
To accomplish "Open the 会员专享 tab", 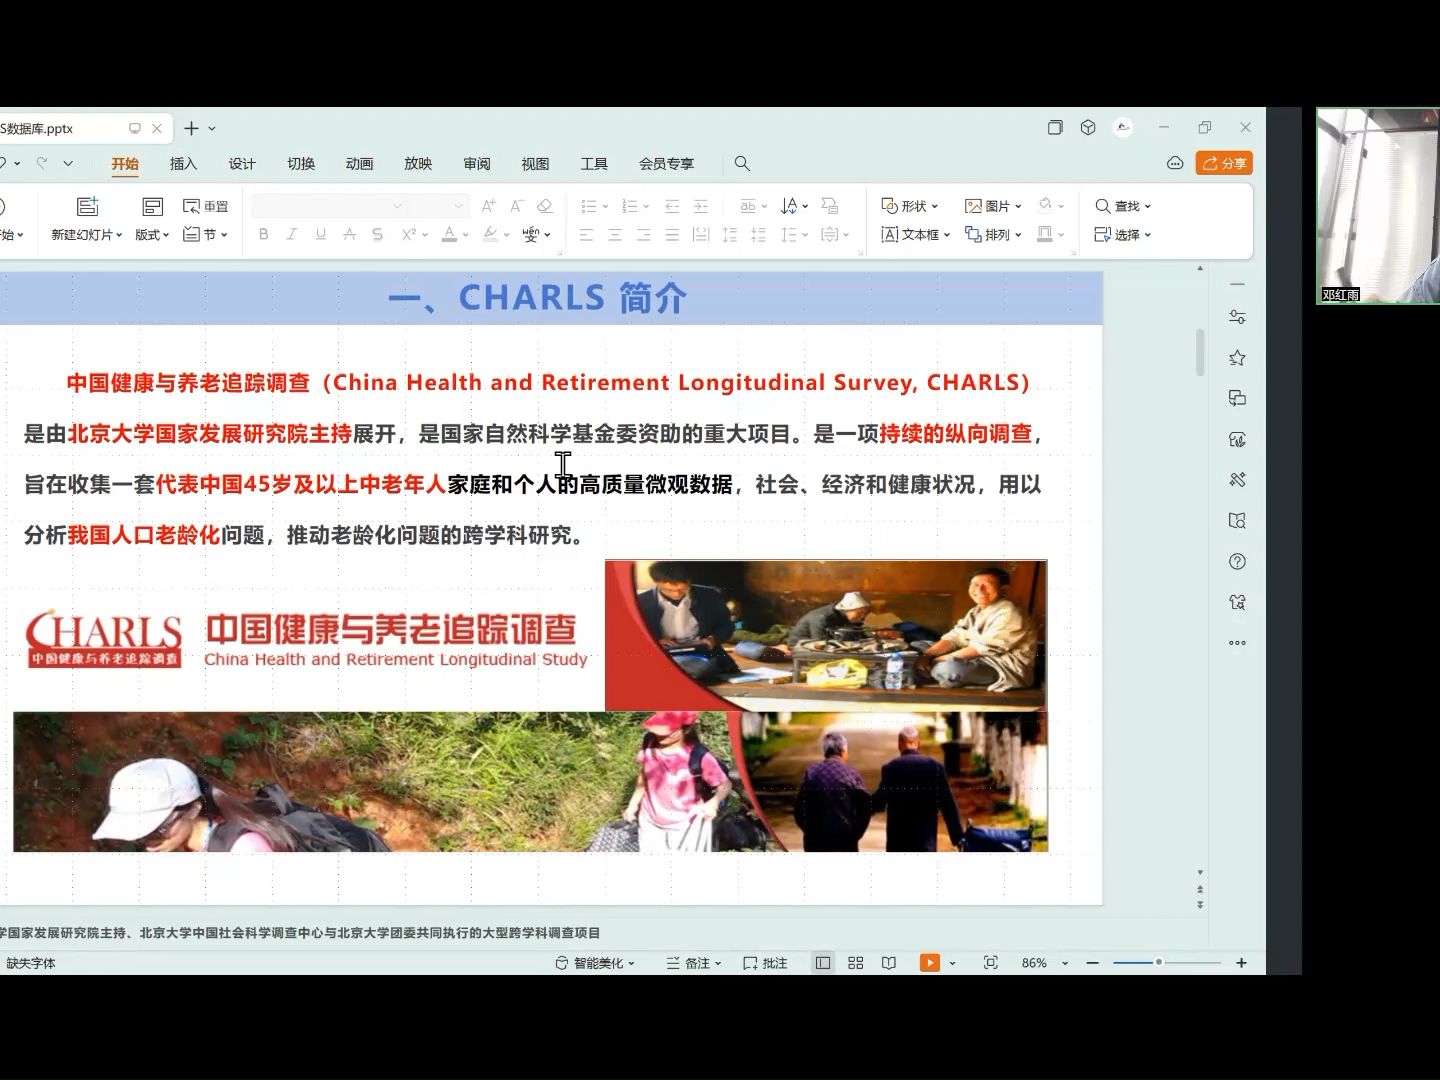I will tap(666, 164).
